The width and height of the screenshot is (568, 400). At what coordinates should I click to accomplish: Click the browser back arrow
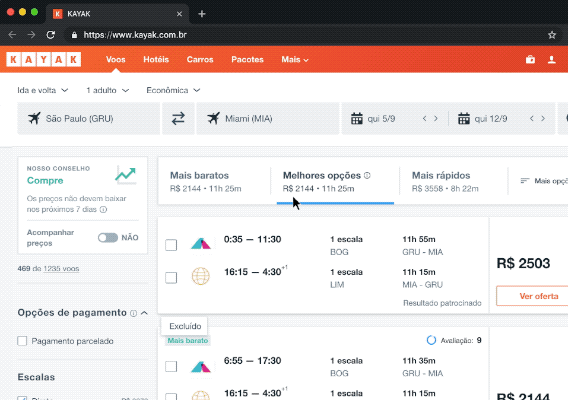click(12, 35)
